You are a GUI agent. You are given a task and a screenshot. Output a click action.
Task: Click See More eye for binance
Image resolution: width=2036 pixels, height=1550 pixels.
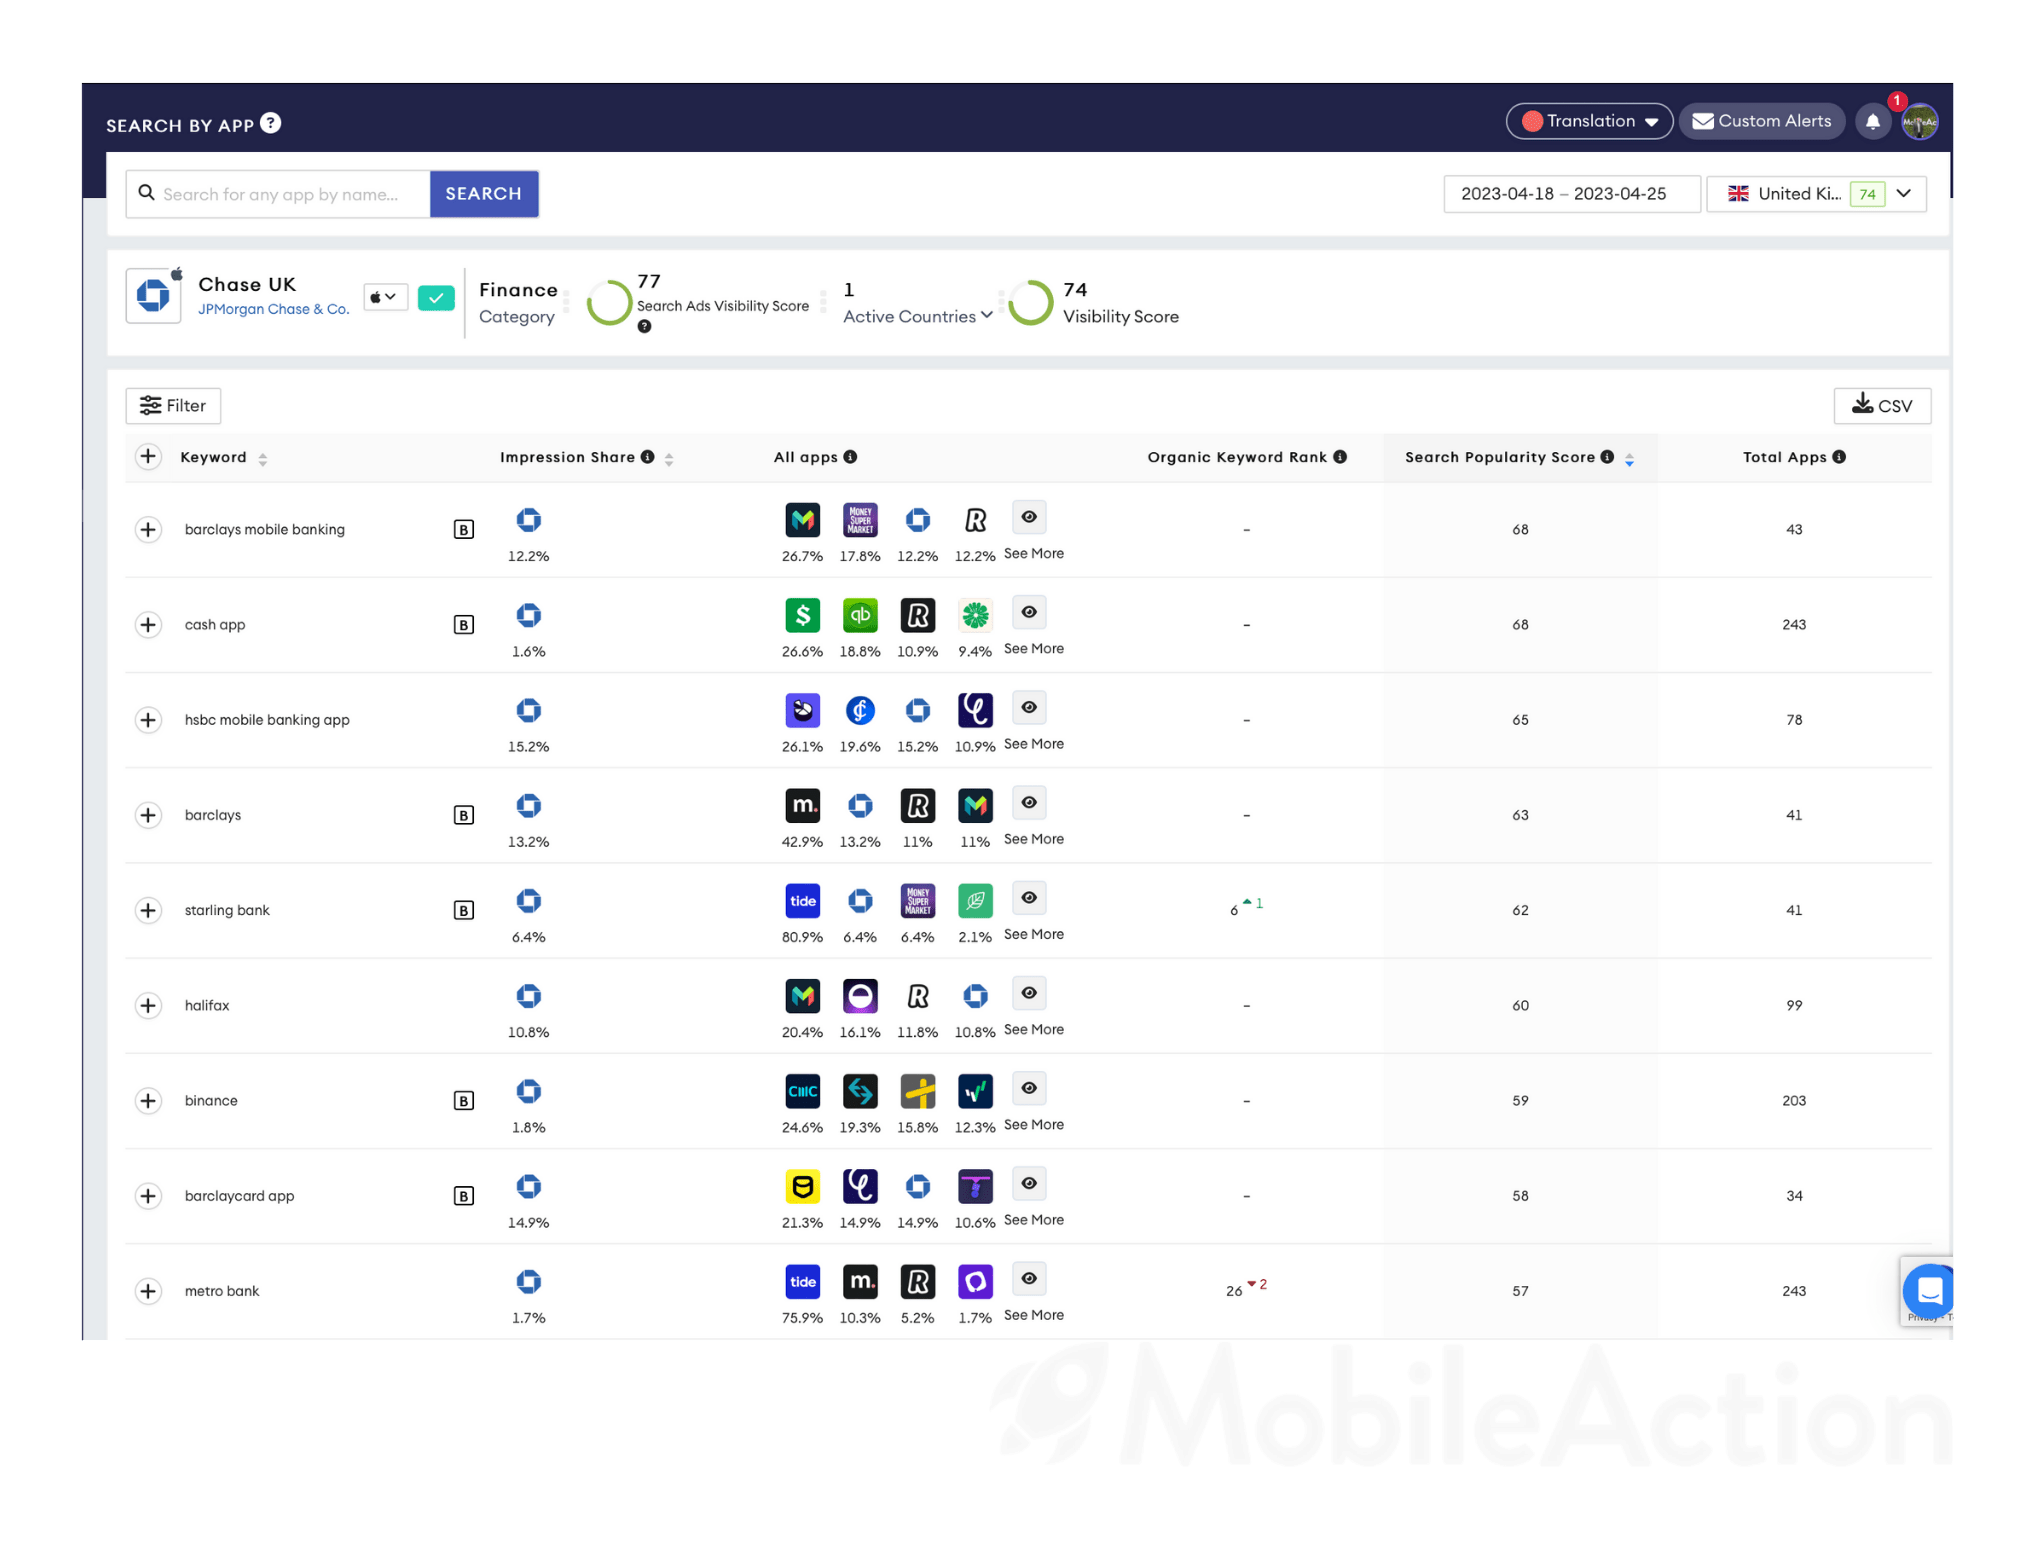1029,1088
